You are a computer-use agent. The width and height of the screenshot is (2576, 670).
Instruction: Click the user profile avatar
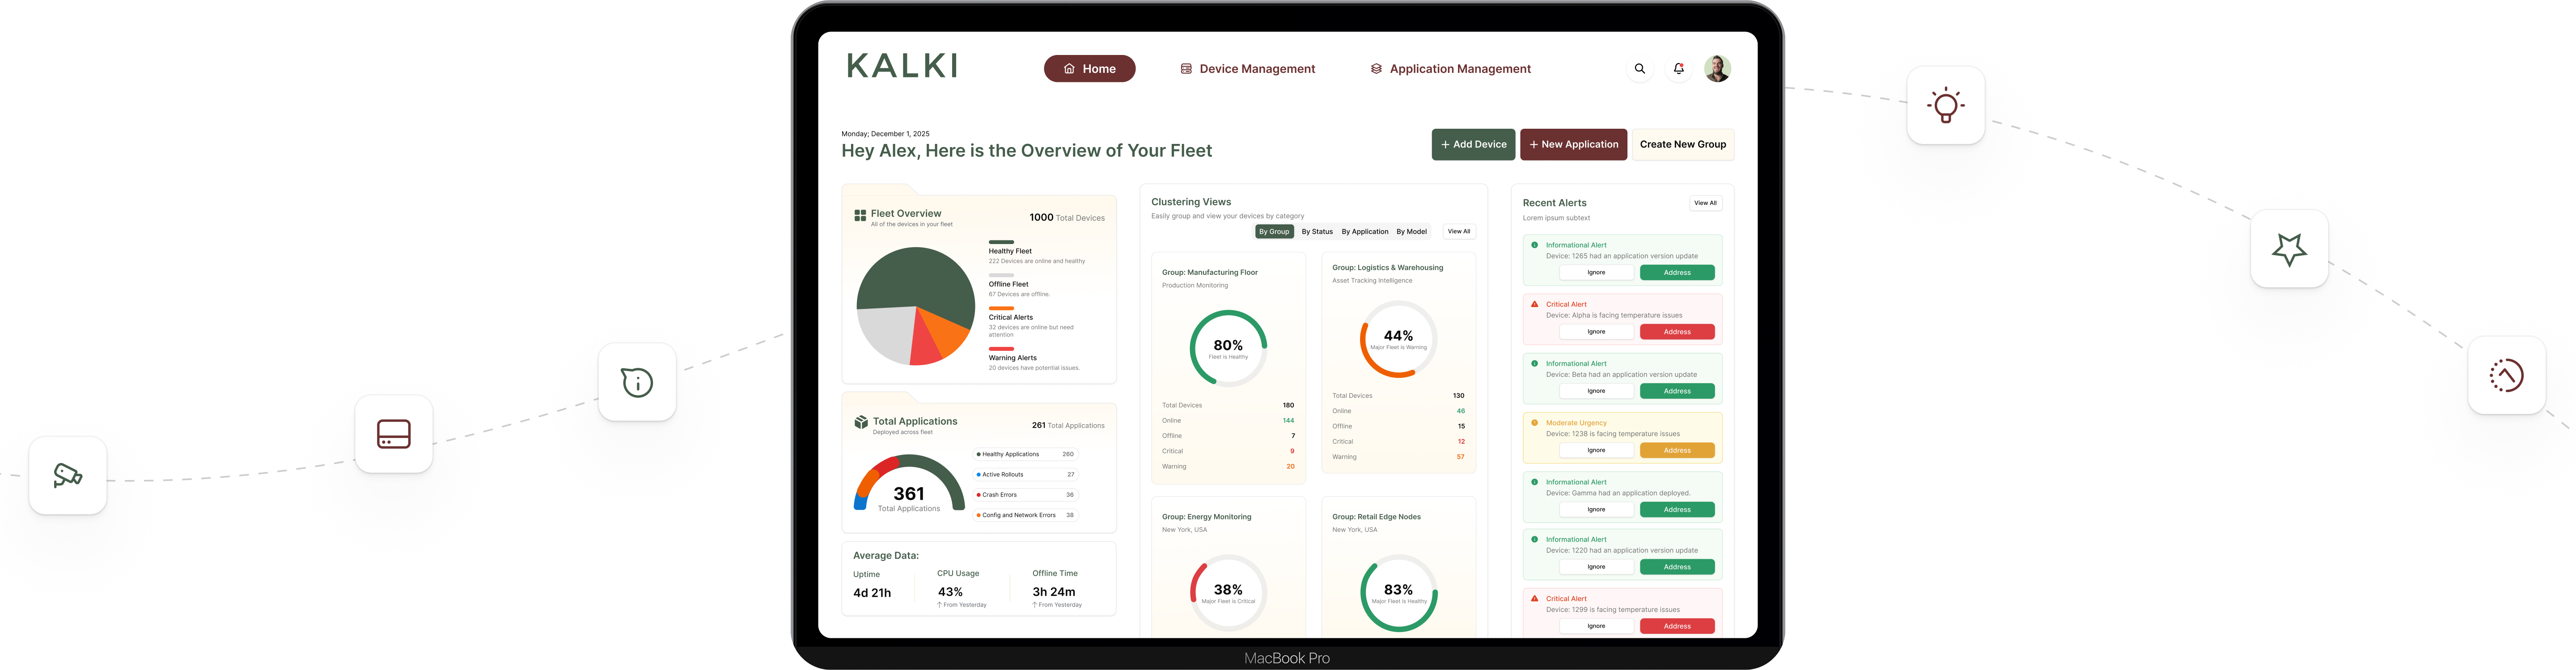[x=1717, y=69]
